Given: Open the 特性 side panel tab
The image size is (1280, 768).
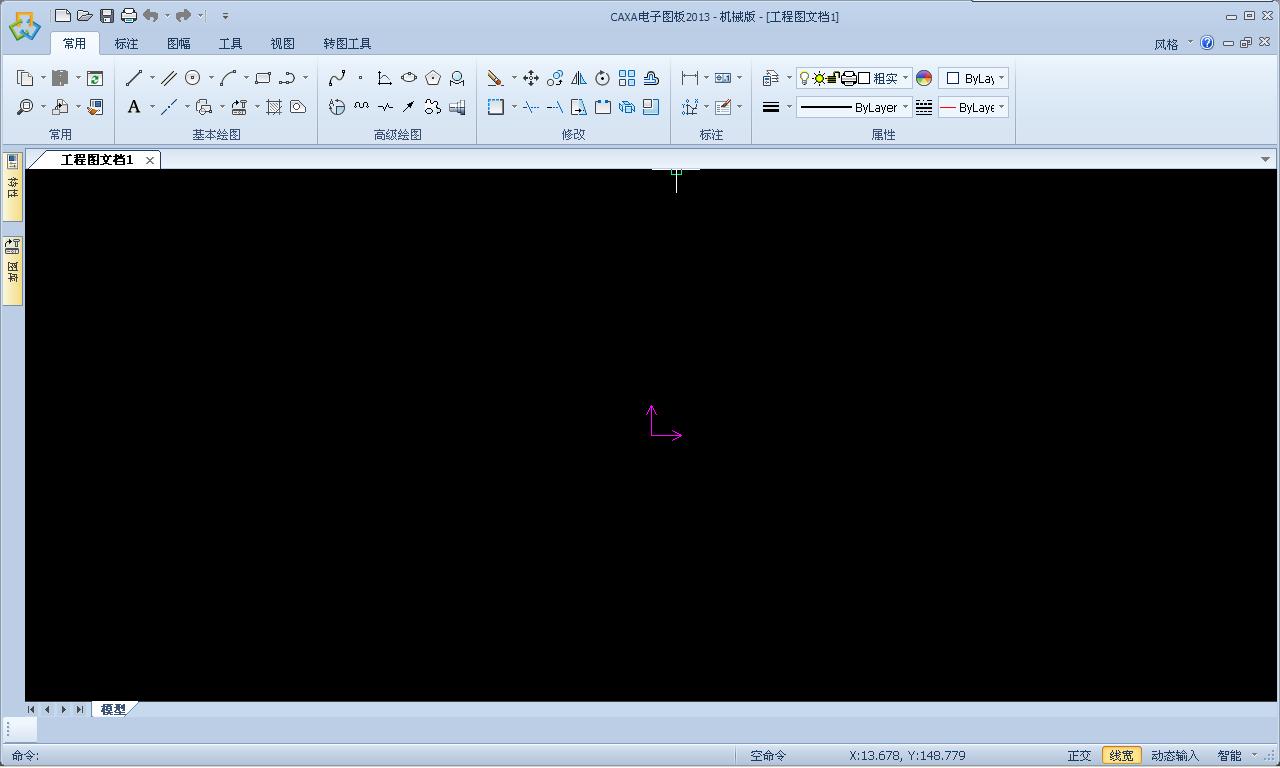Looking at the screenshot, I should coord(13,187).
